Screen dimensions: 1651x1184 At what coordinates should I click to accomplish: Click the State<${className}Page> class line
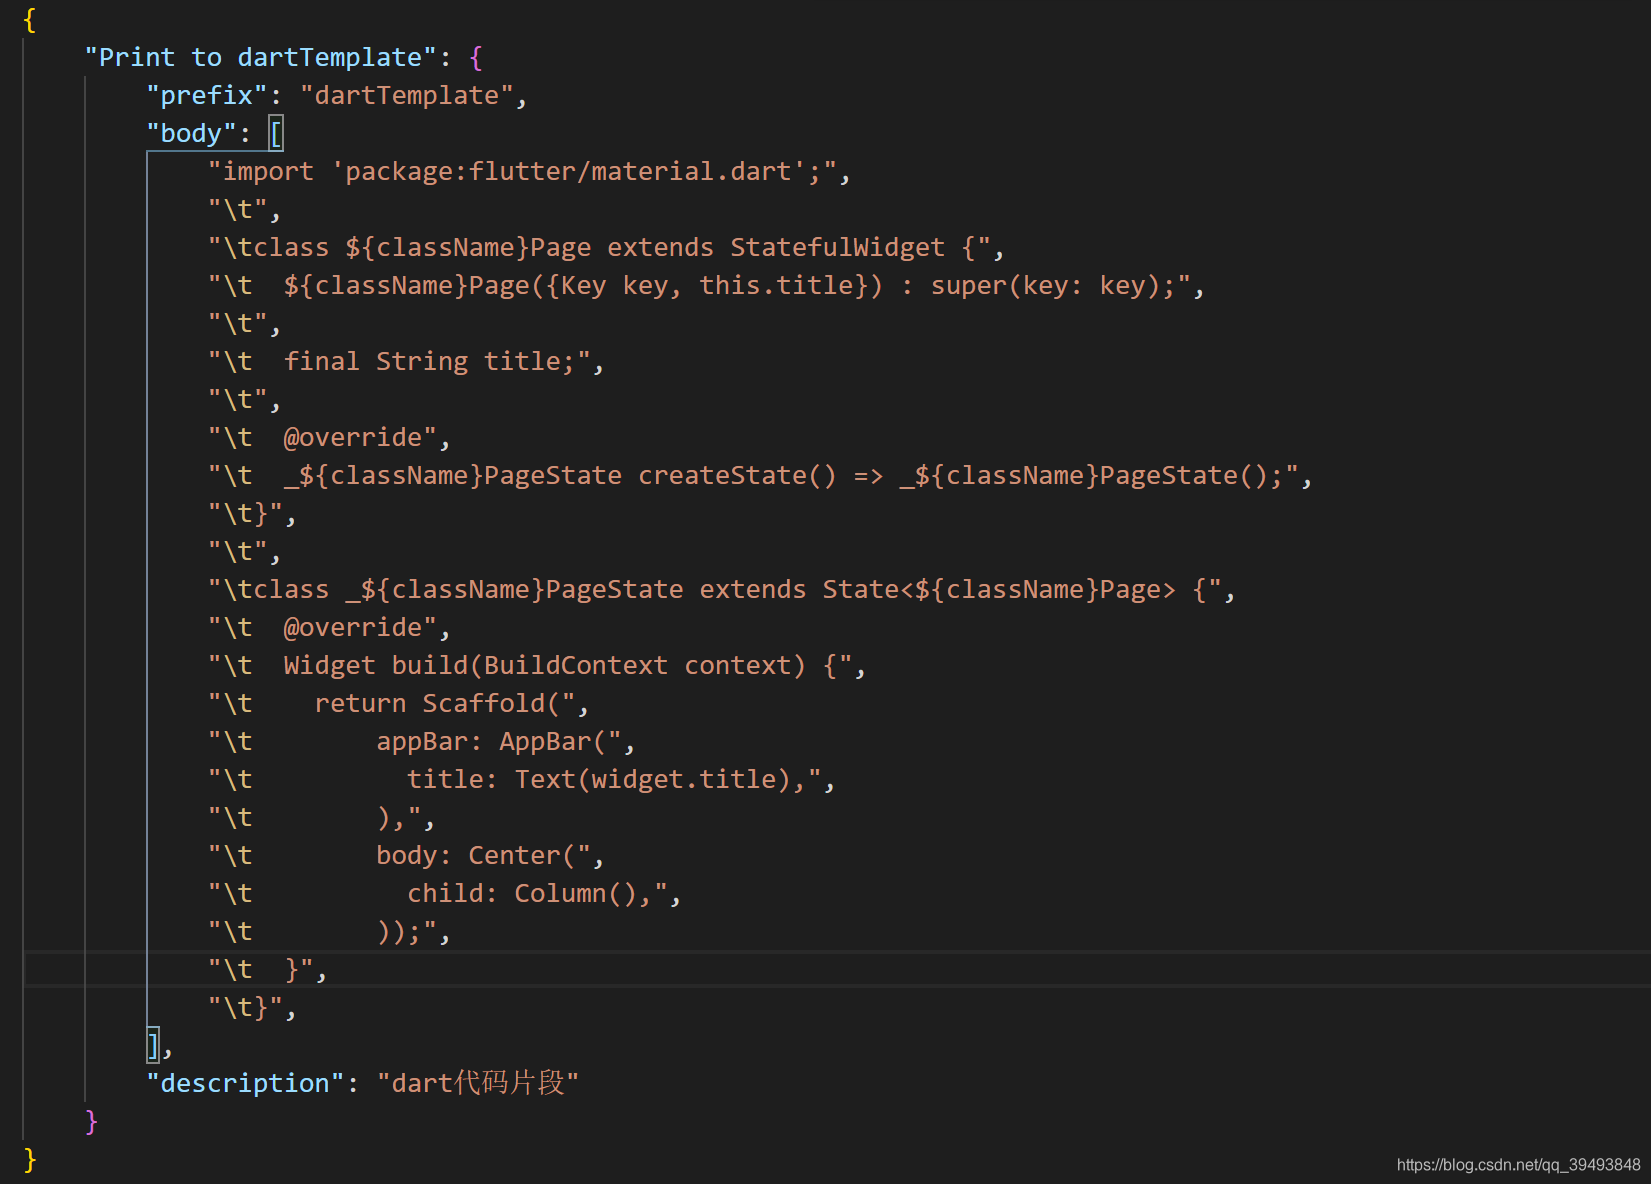[x=722, y=590]
